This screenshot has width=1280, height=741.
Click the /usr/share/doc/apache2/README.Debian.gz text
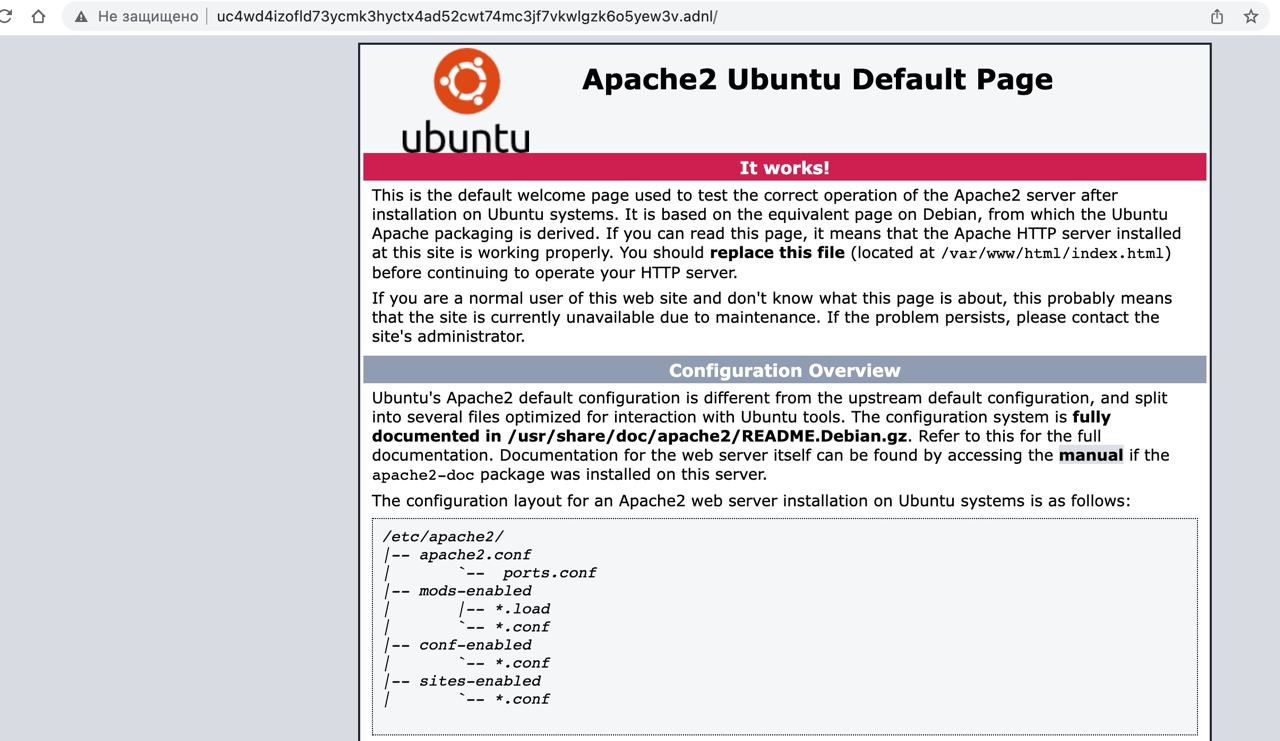708,436
